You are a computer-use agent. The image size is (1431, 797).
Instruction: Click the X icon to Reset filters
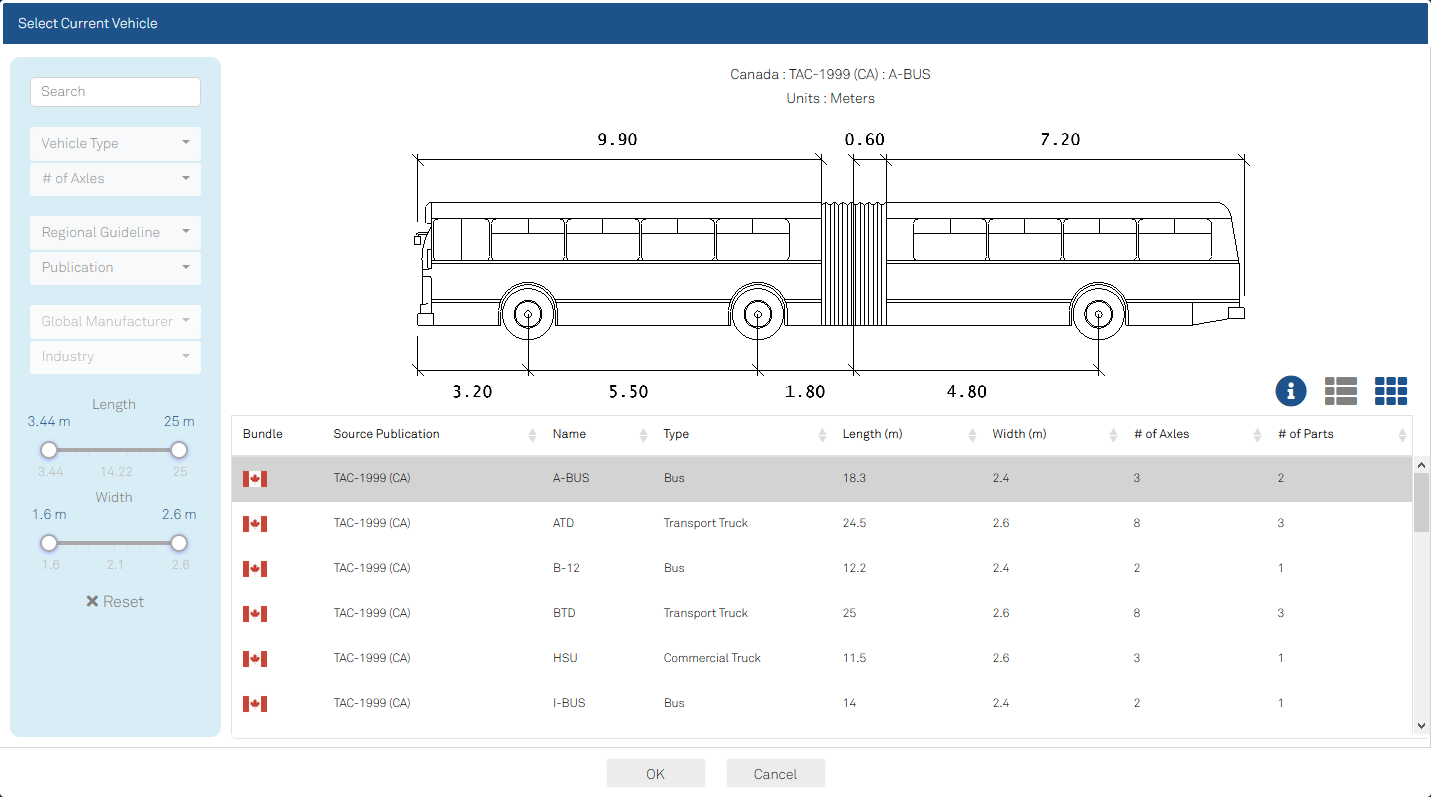93,601
